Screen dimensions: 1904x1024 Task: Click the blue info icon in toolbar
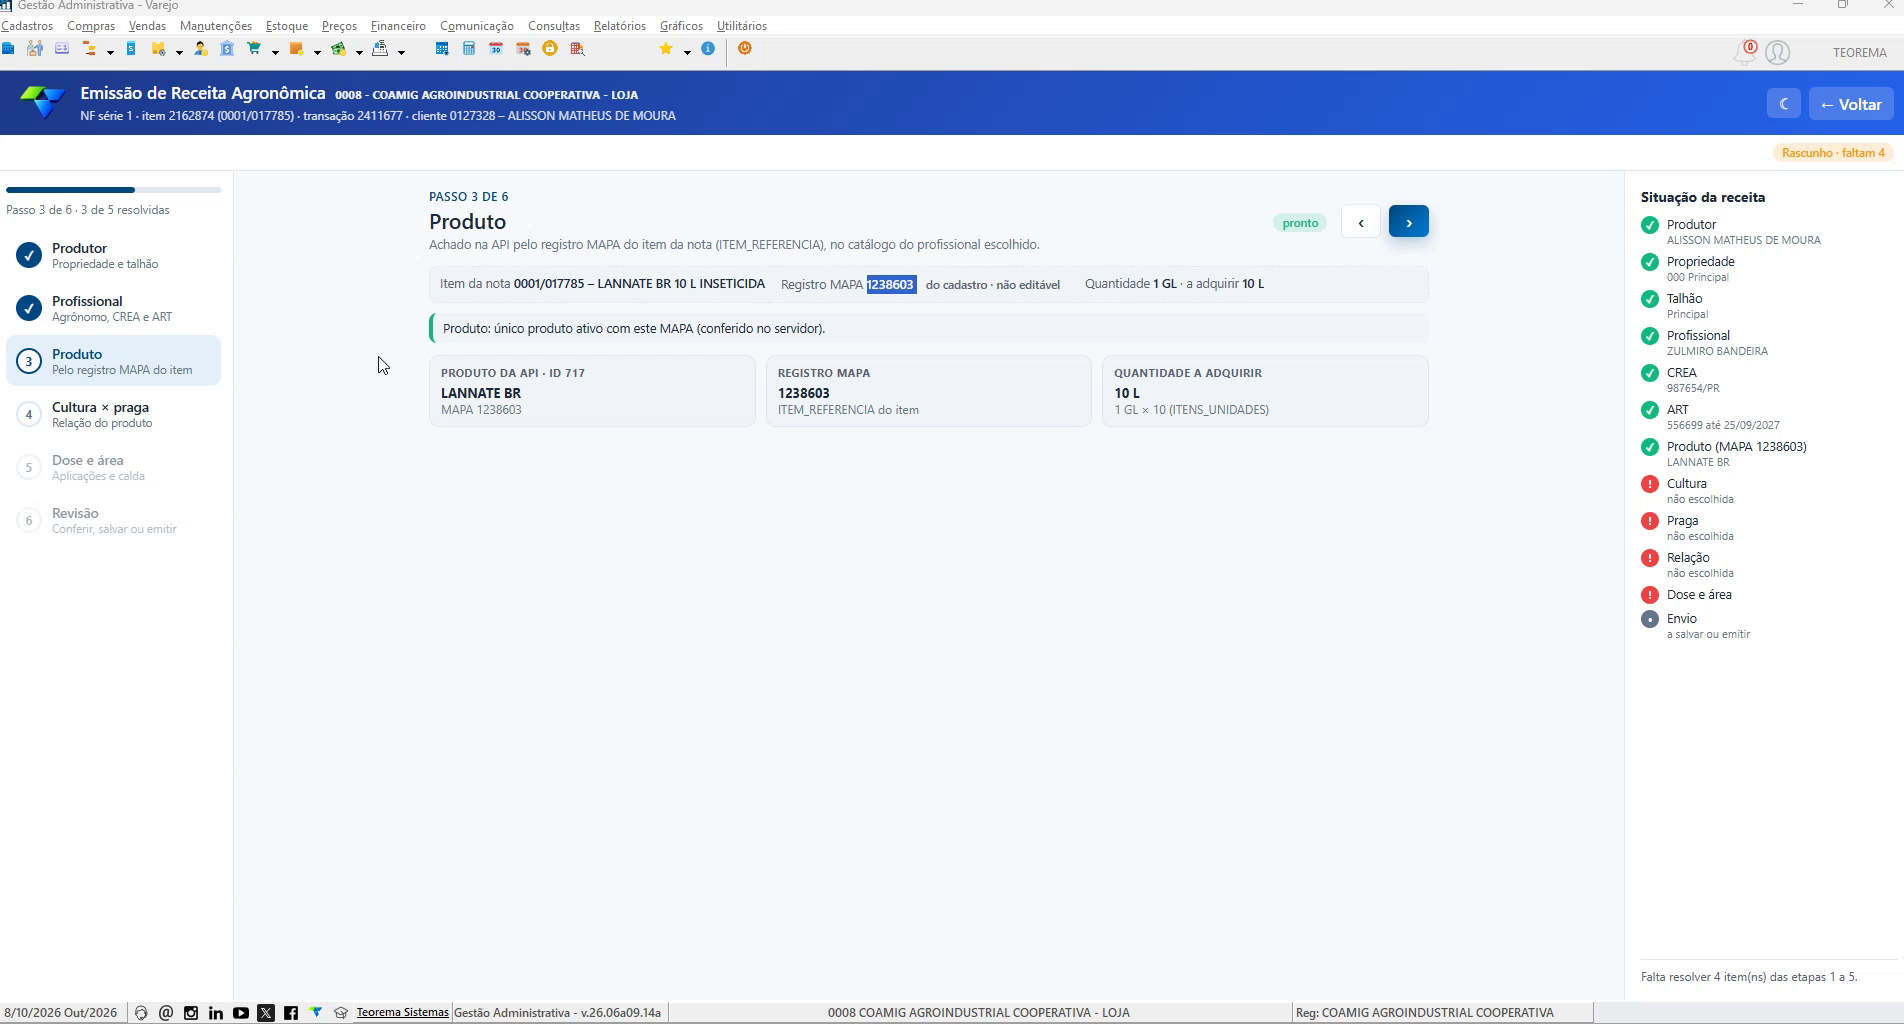(708, 48)
